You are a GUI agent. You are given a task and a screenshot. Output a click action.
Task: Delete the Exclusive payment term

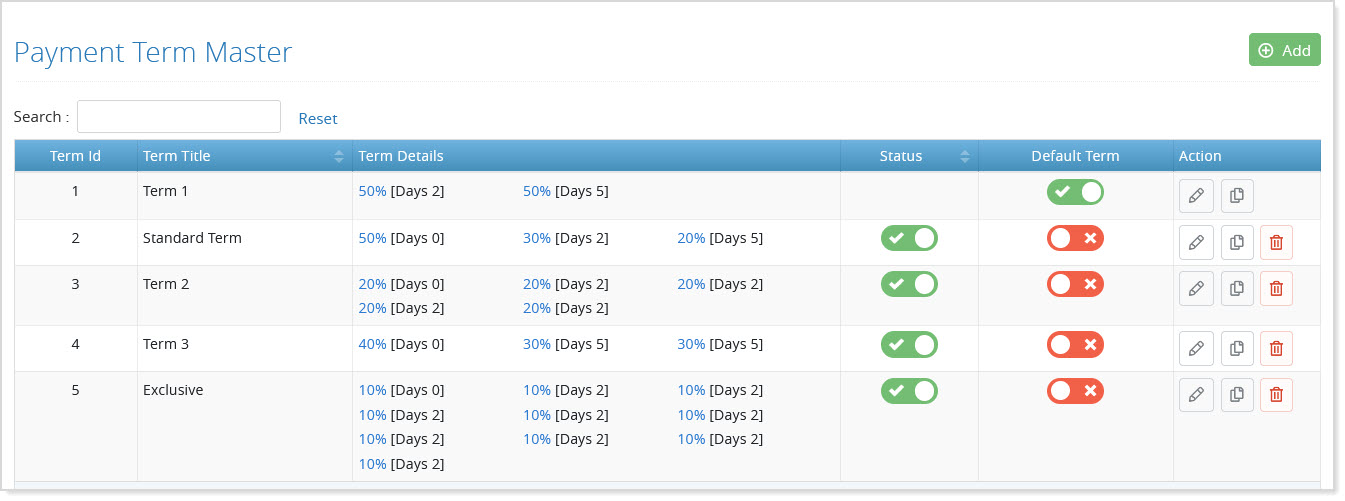1276,395
